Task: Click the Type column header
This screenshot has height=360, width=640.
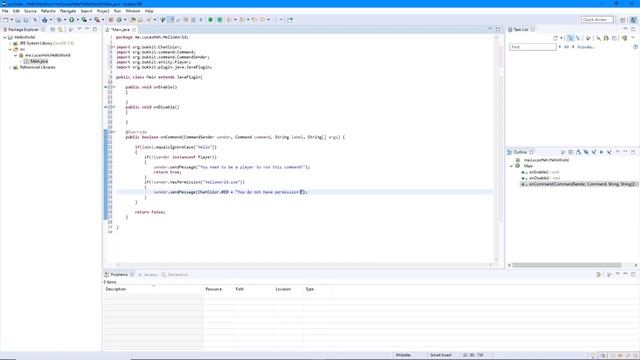Action: pos(318,289)
